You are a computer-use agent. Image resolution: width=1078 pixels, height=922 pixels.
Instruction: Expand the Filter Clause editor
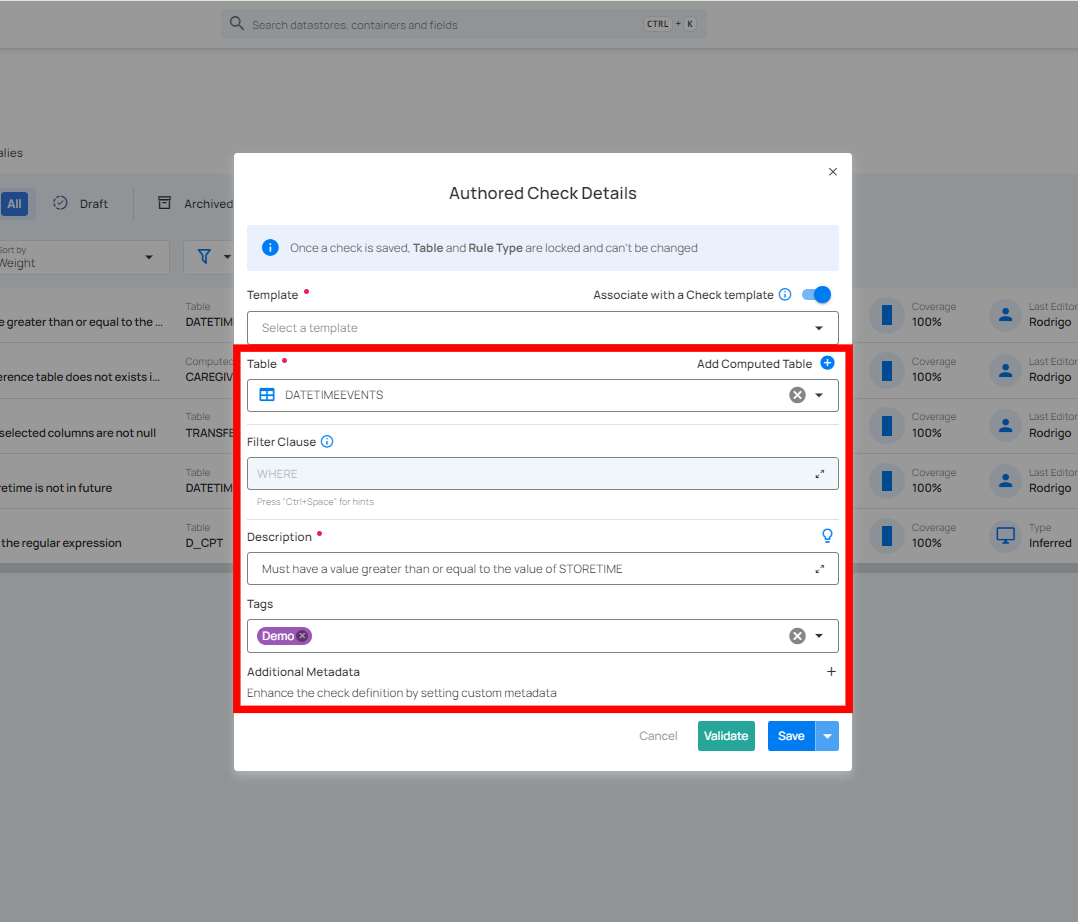[820, 474]
